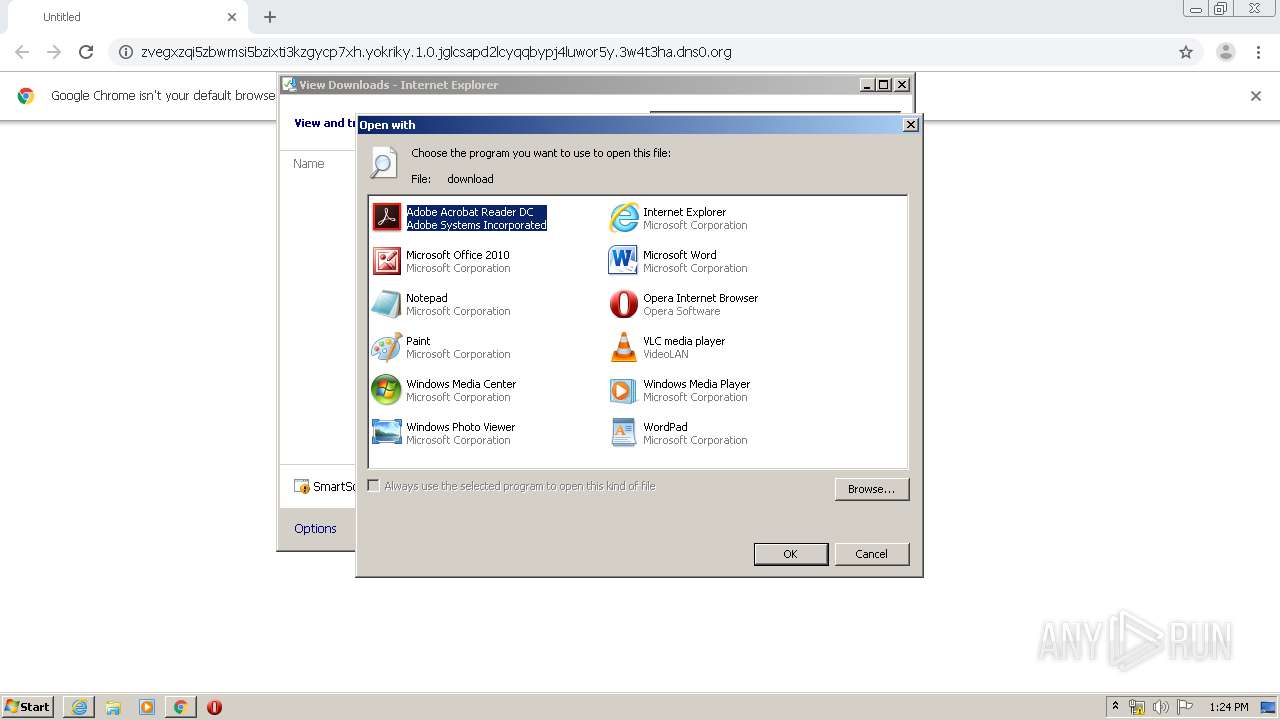This screenshot has height=720, width=1280.
Task: Open the Chrome profile avatar
Action: 1226,52
